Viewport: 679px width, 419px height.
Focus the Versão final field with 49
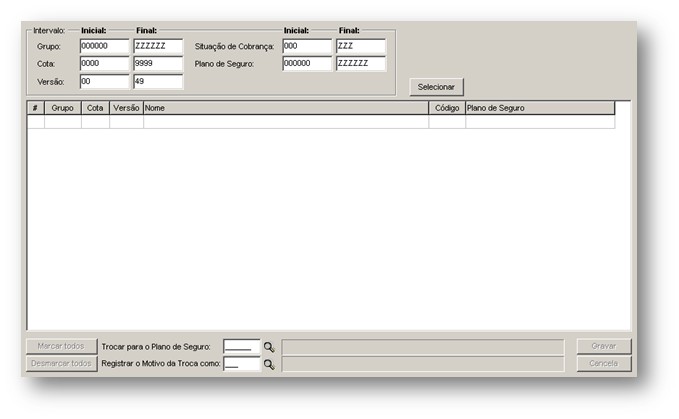pyautogui.click(x=158, y=81)
